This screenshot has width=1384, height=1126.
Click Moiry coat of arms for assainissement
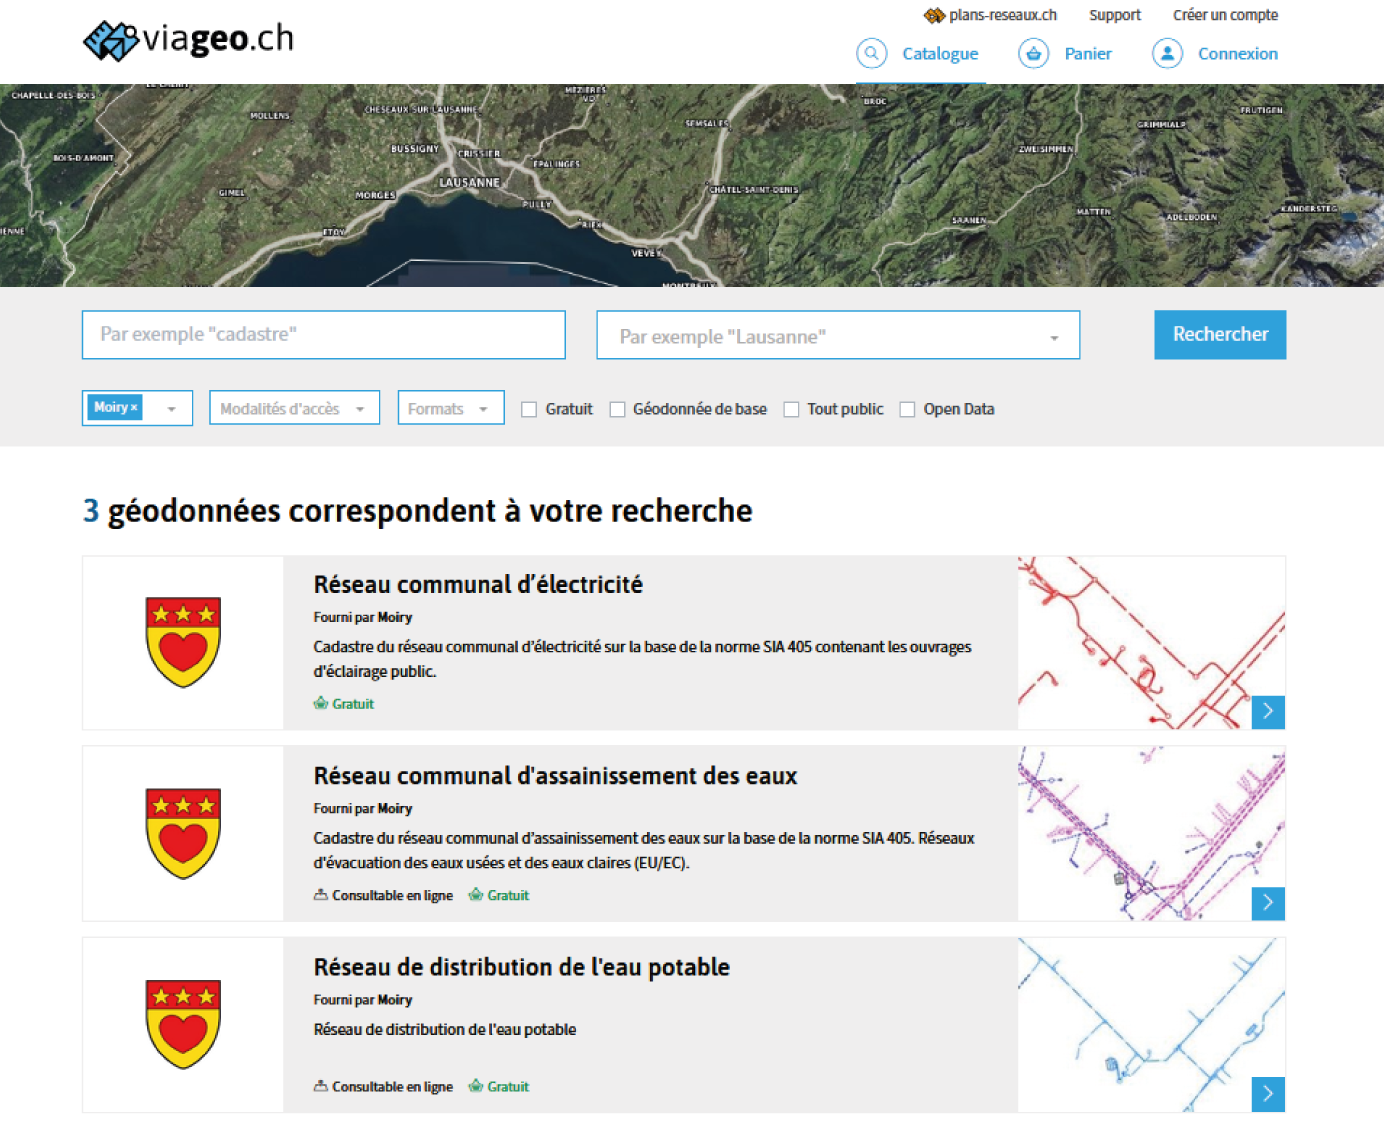point(183,833)
